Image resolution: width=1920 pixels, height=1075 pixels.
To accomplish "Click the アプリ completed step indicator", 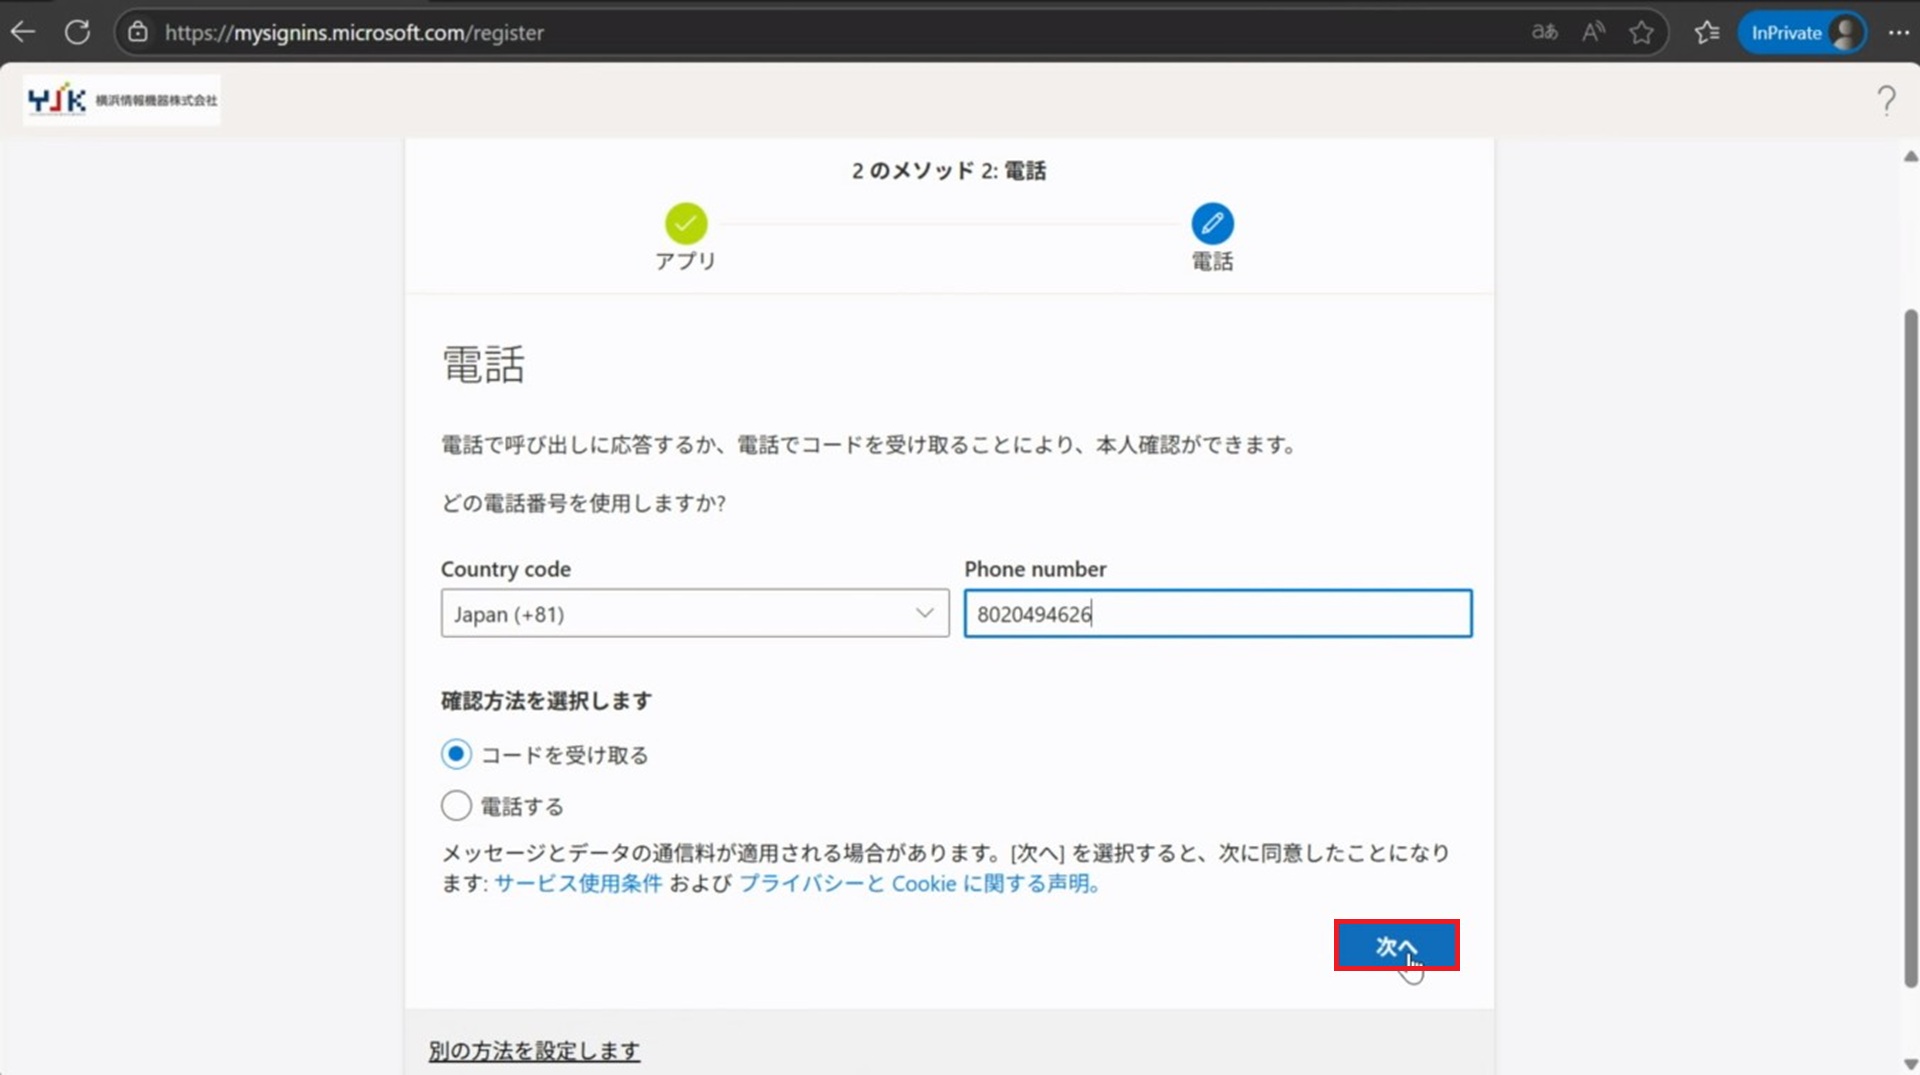I will tap(686, 224).
